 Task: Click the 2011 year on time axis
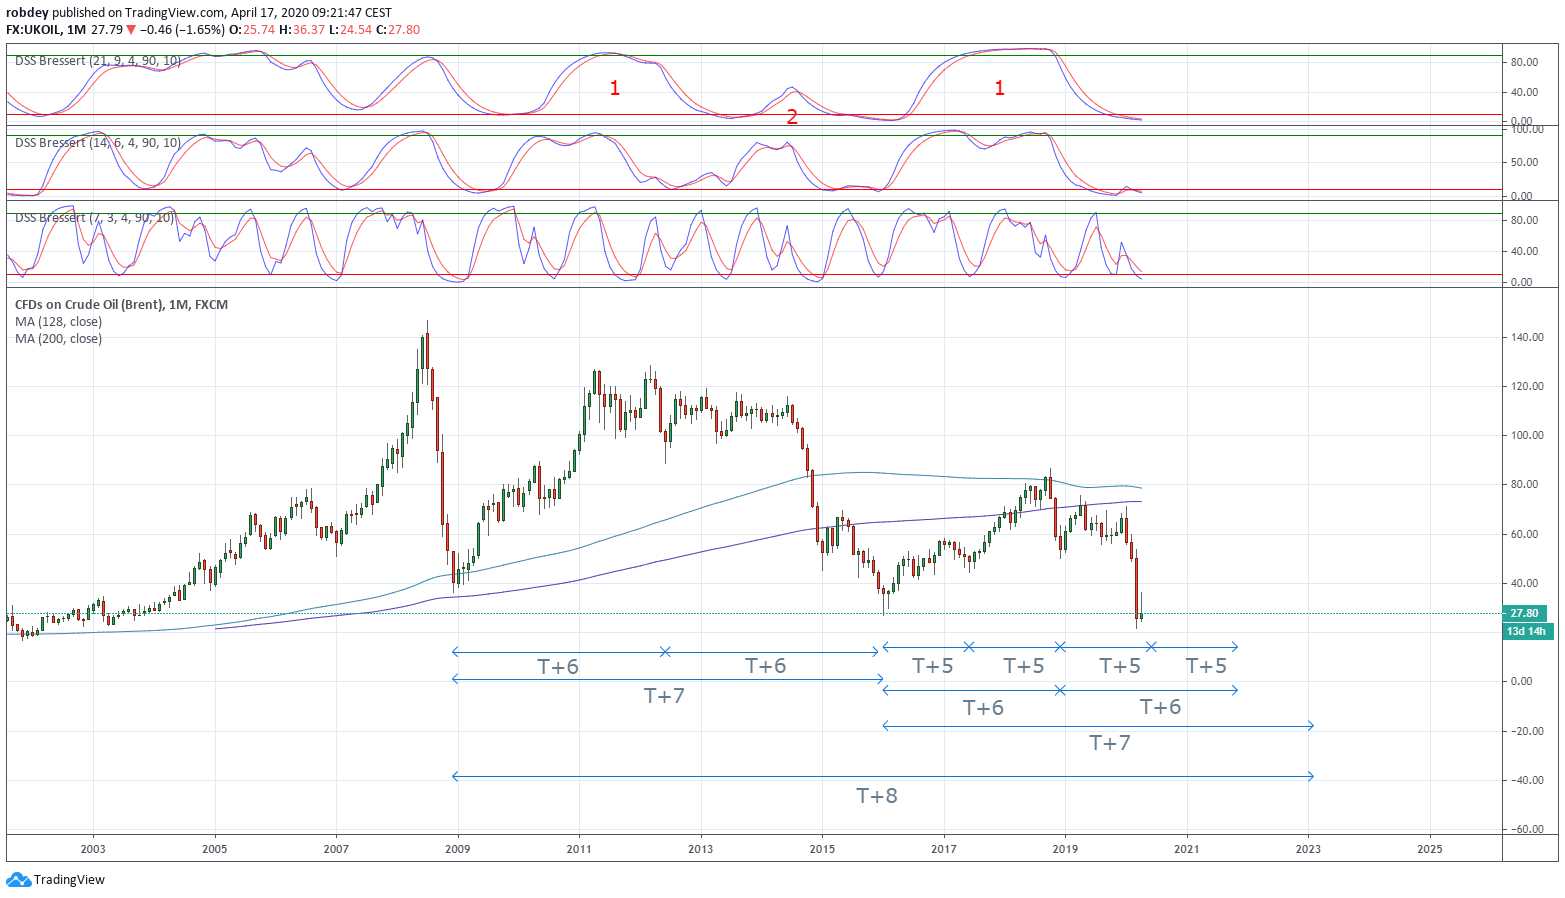(579, 849)
